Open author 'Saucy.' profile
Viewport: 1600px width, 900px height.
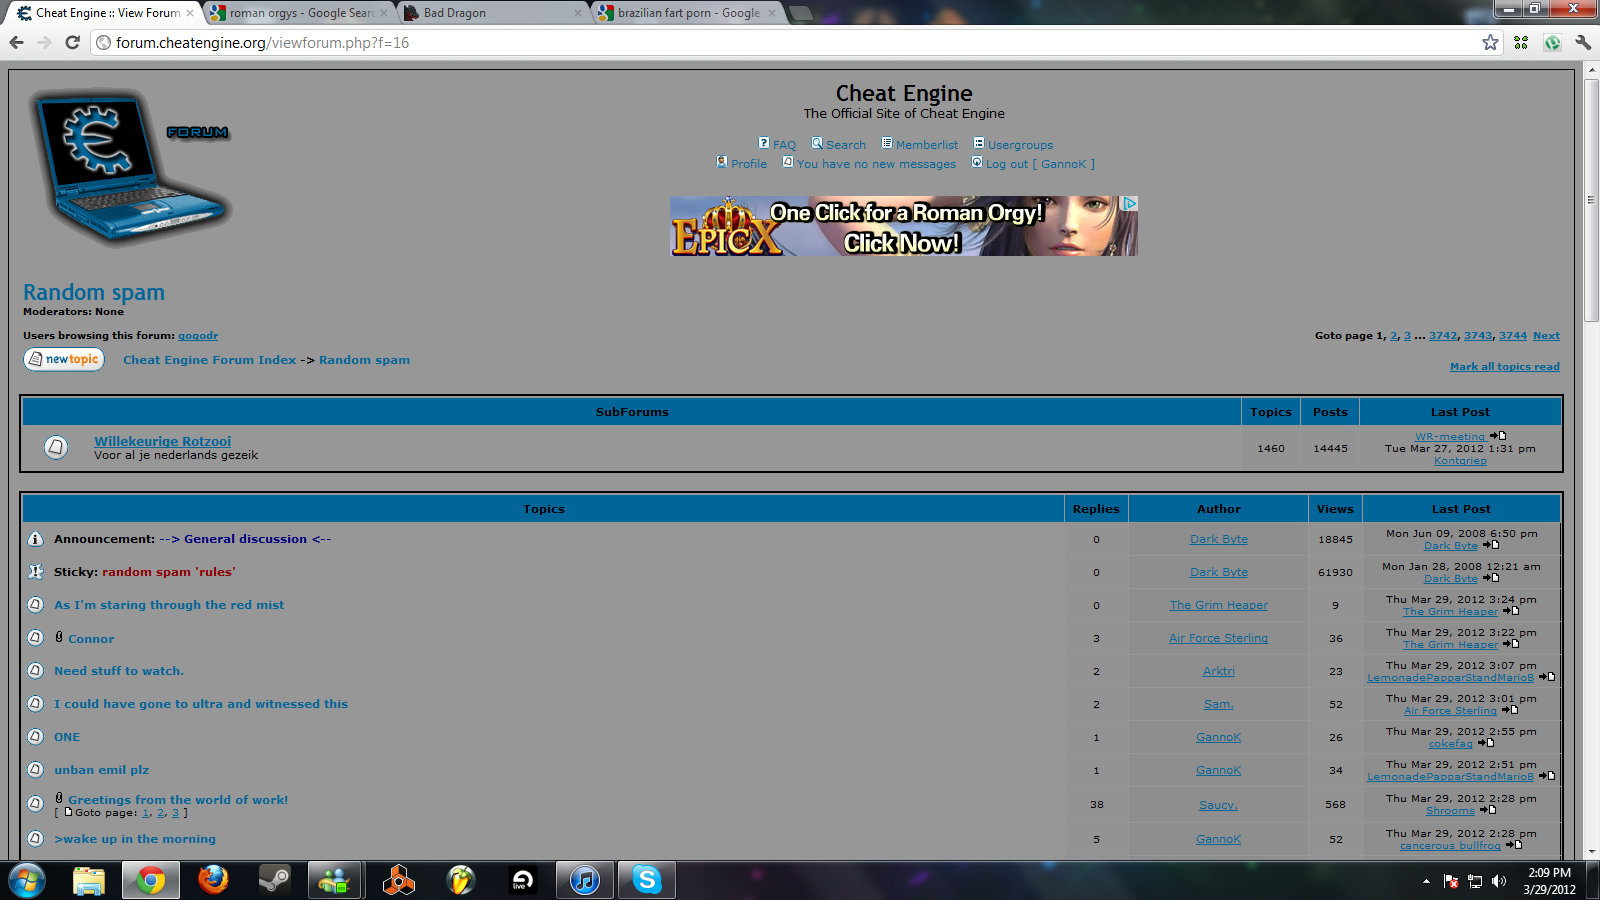1218,805
